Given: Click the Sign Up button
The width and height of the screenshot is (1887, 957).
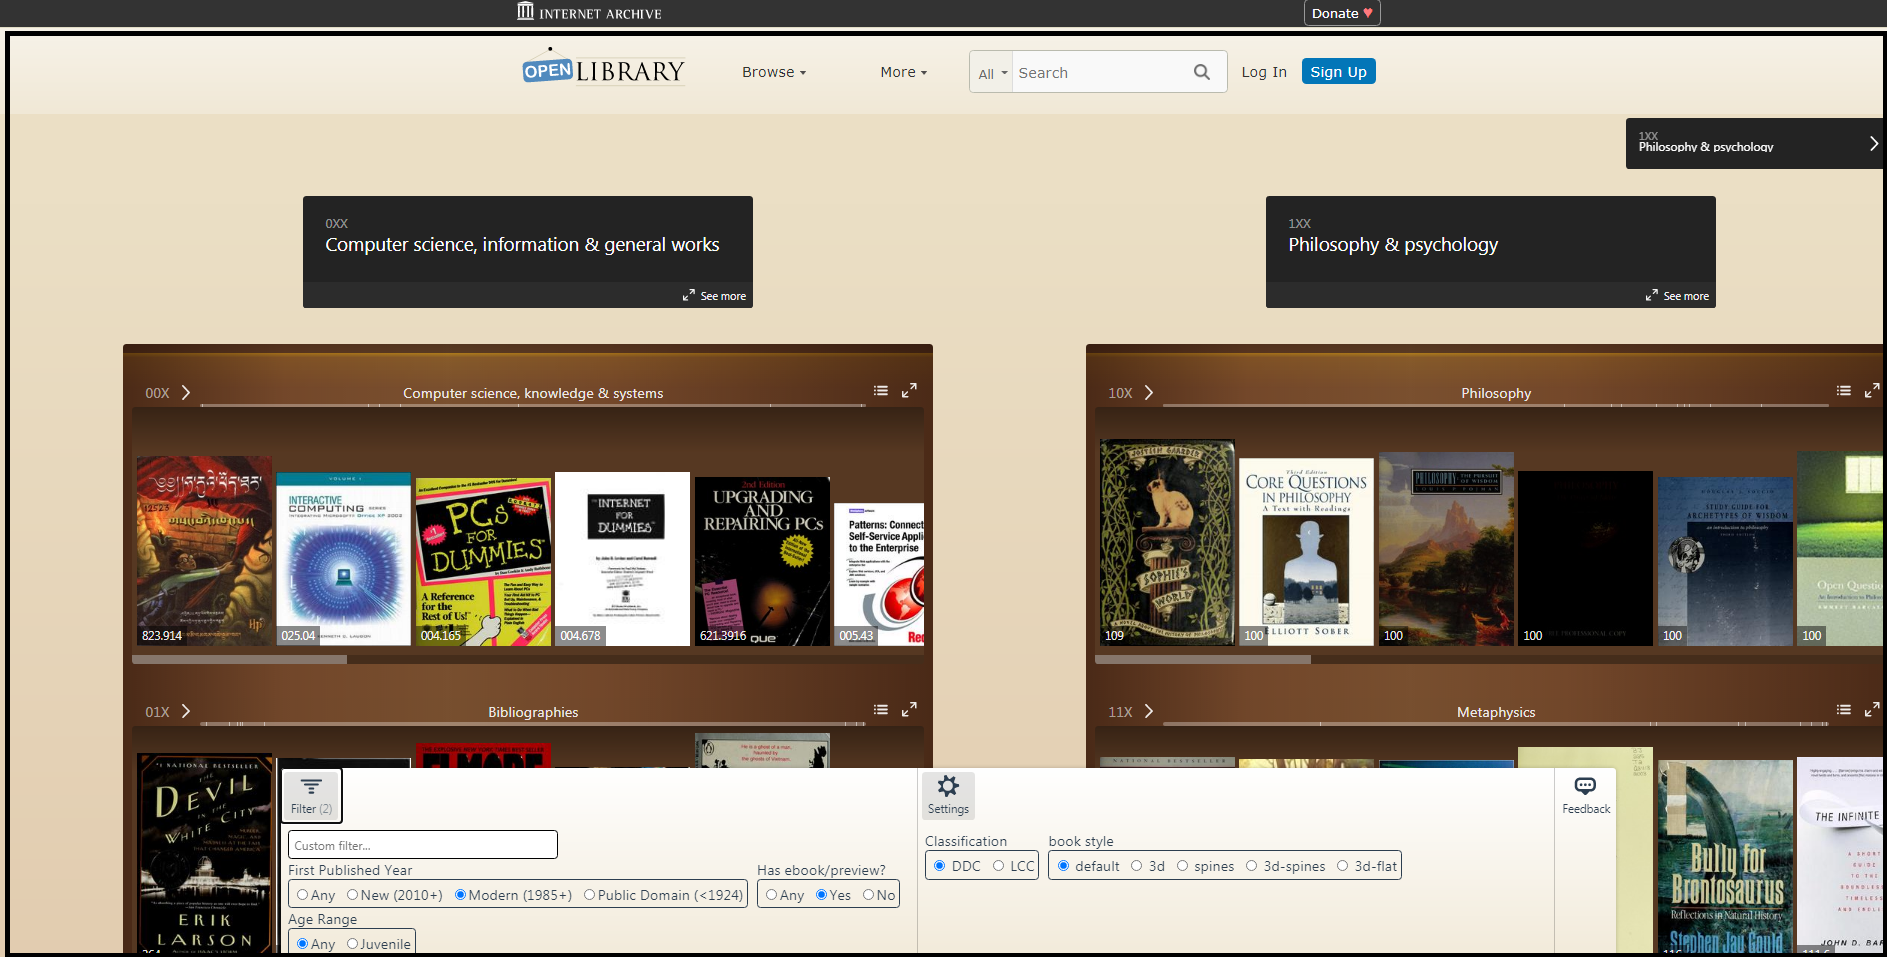Looking at the screenshot, I should [1338, 71].
